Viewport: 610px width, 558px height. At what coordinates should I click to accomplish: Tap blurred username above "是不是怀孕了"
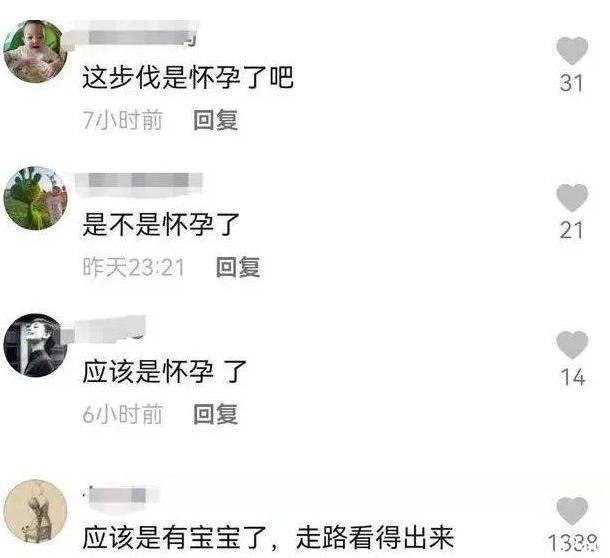pyautogui.click(x=138, y=182)
